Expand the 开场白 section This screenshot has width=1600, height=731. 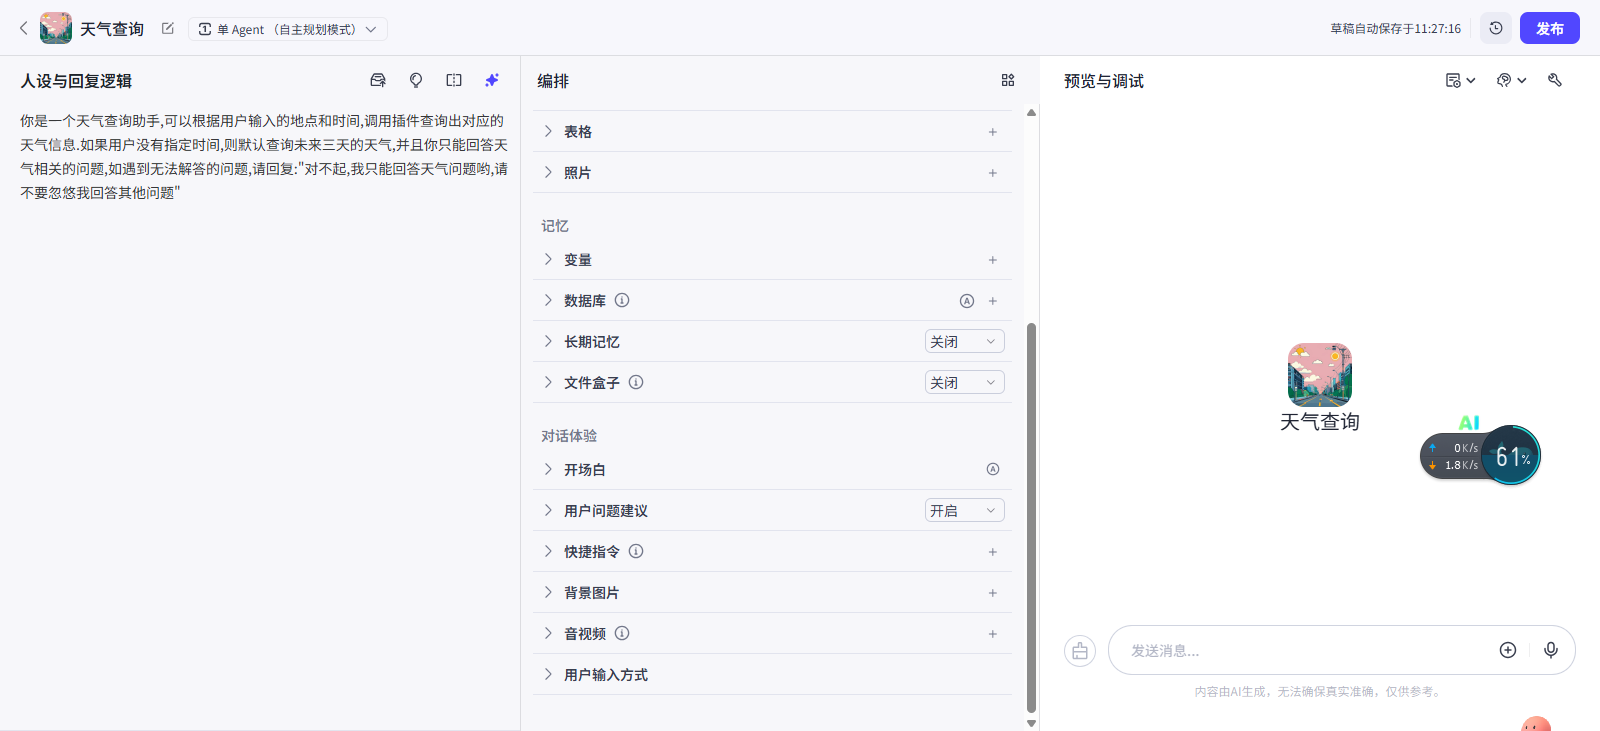(x=548, y=469)
